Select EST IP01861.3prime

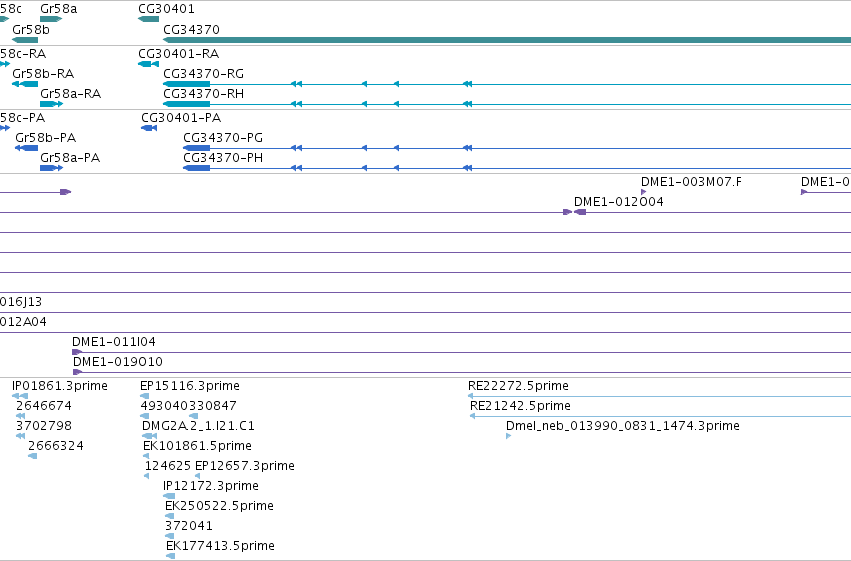(20, 396)
